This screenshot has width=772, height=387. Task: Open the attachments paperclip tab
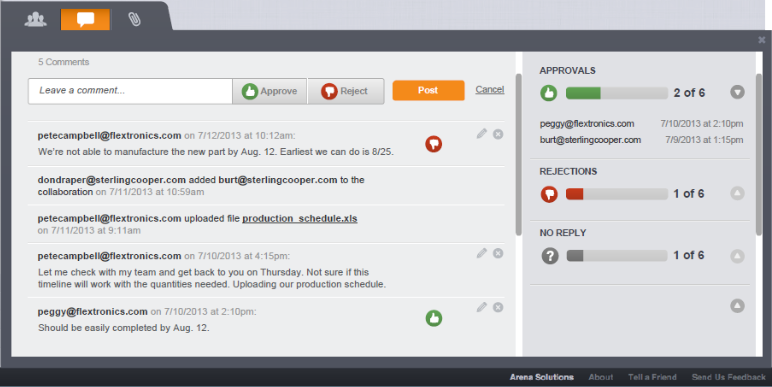pos(134,20)
